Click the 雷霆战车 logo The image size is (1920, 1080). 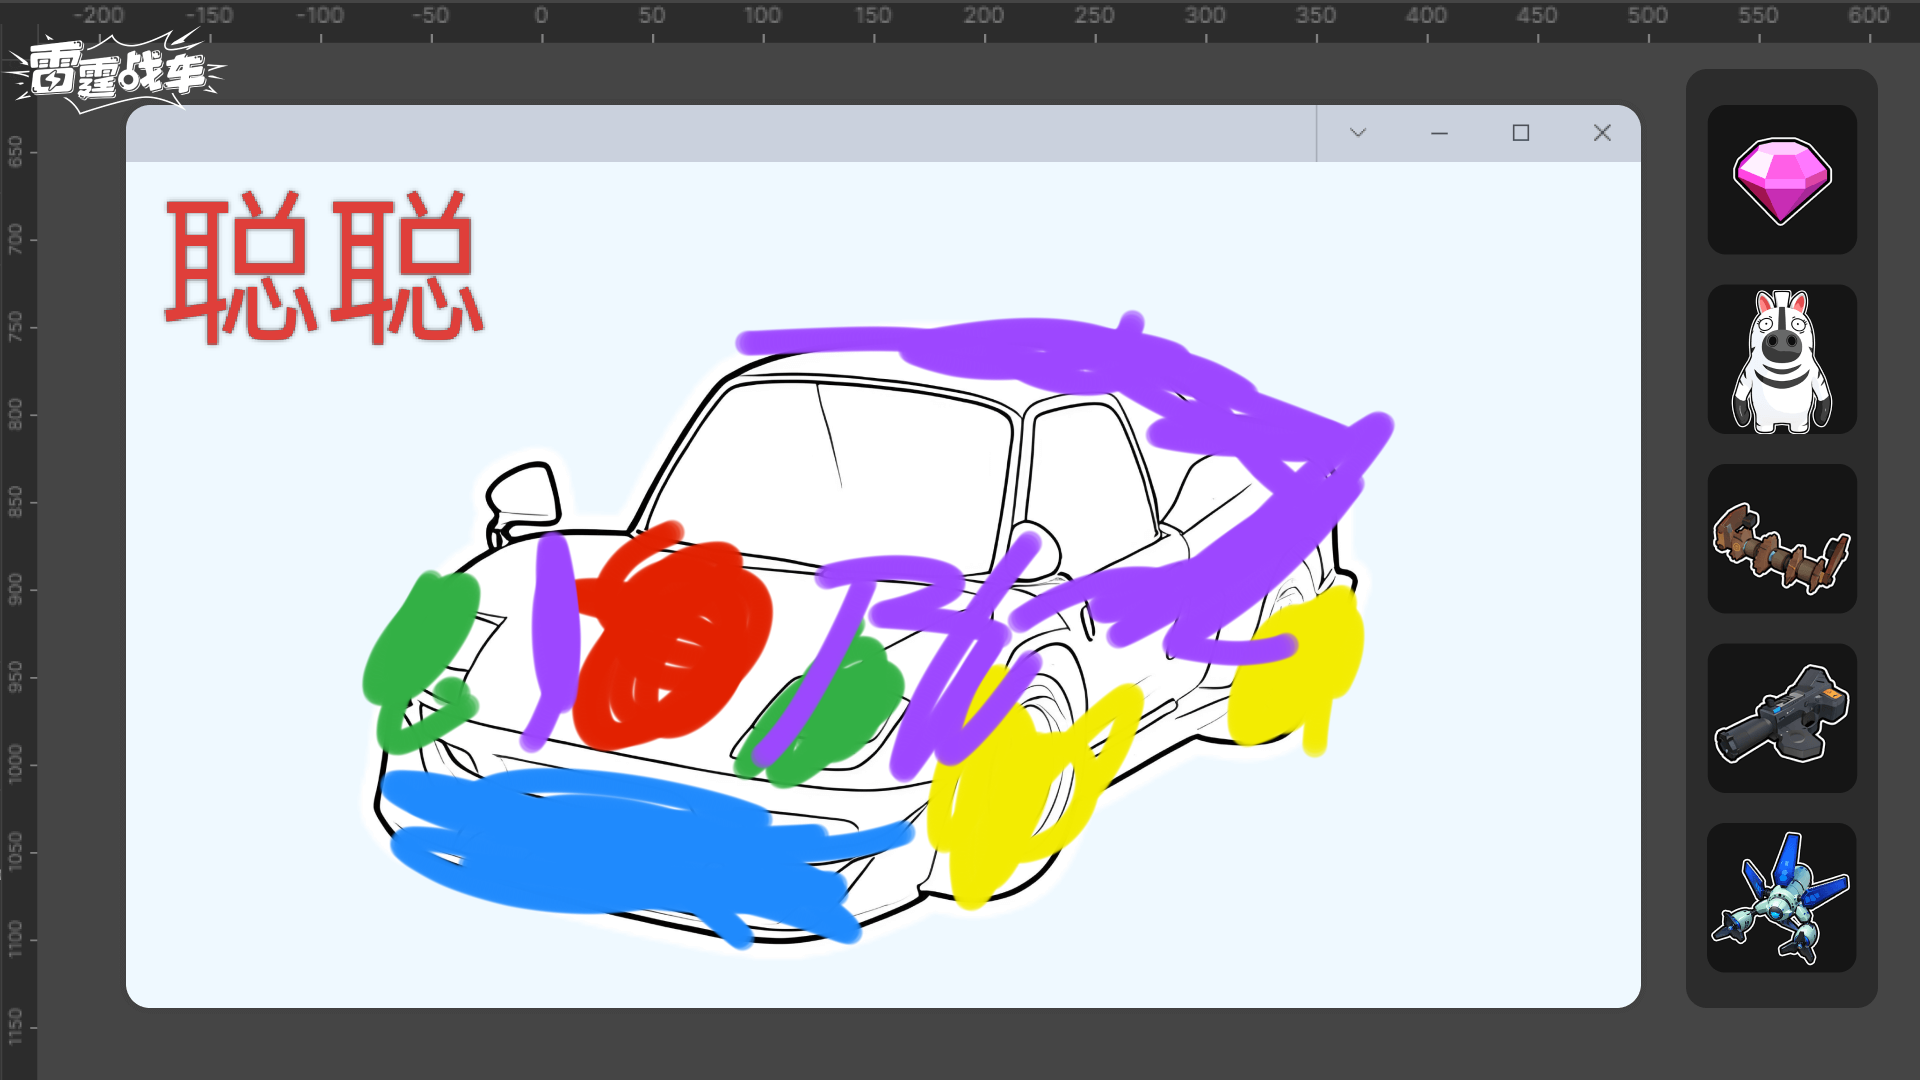click(x=115, y=72)
